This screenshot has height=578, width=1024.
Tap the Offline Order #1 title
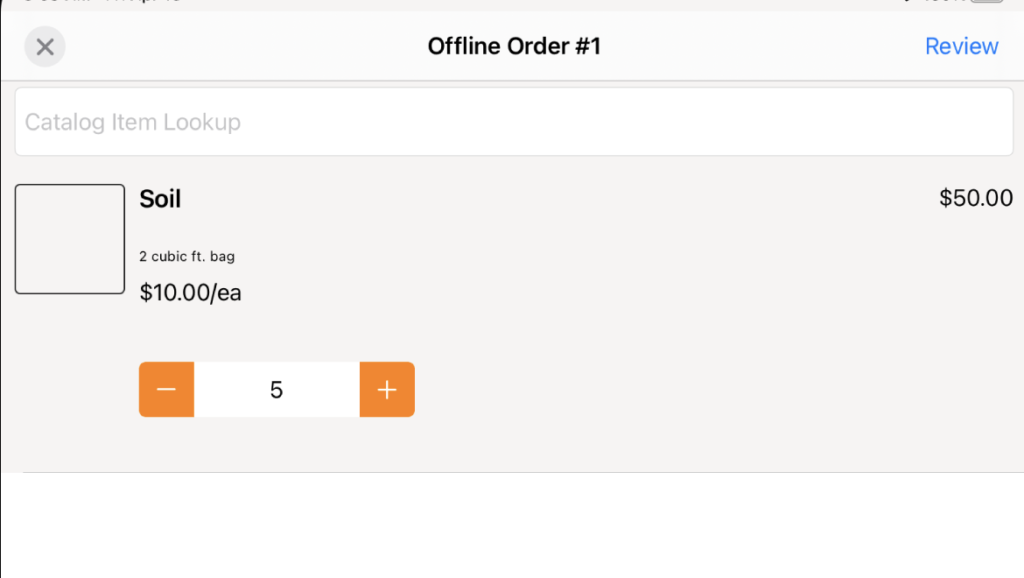514,46
